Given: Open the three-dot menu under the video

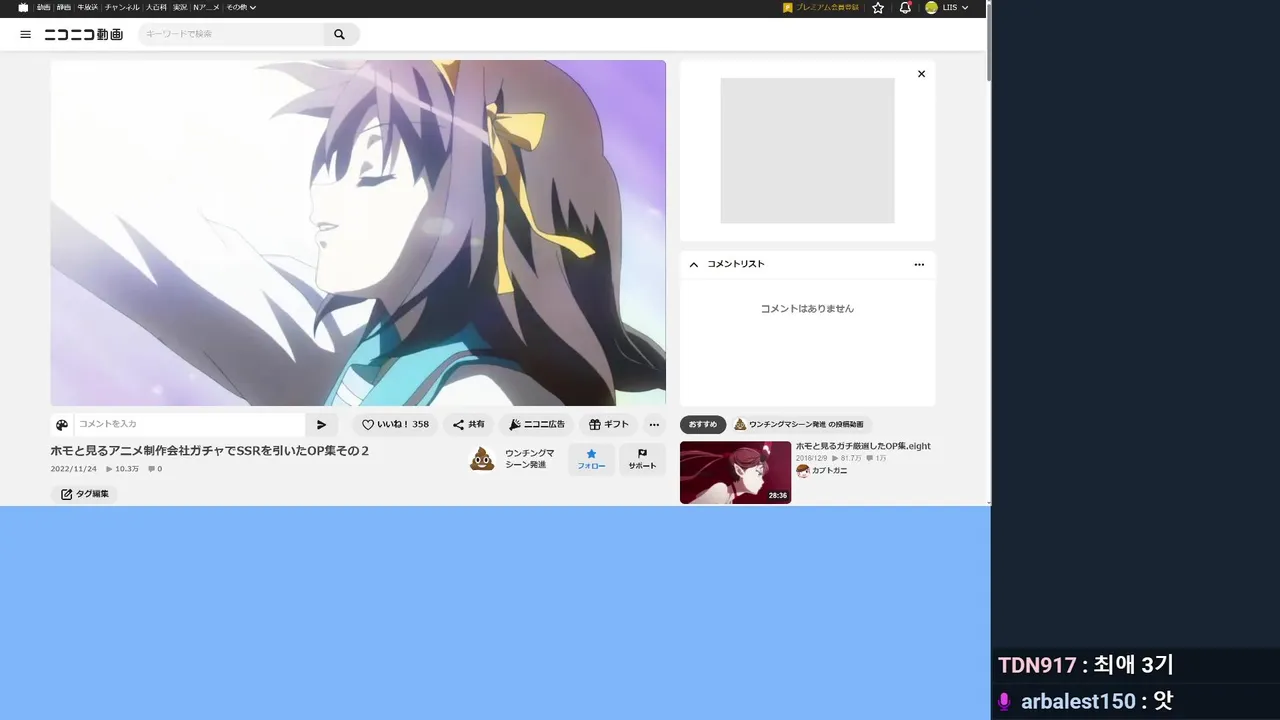Looking at the screenshot, I should point(654,424).
